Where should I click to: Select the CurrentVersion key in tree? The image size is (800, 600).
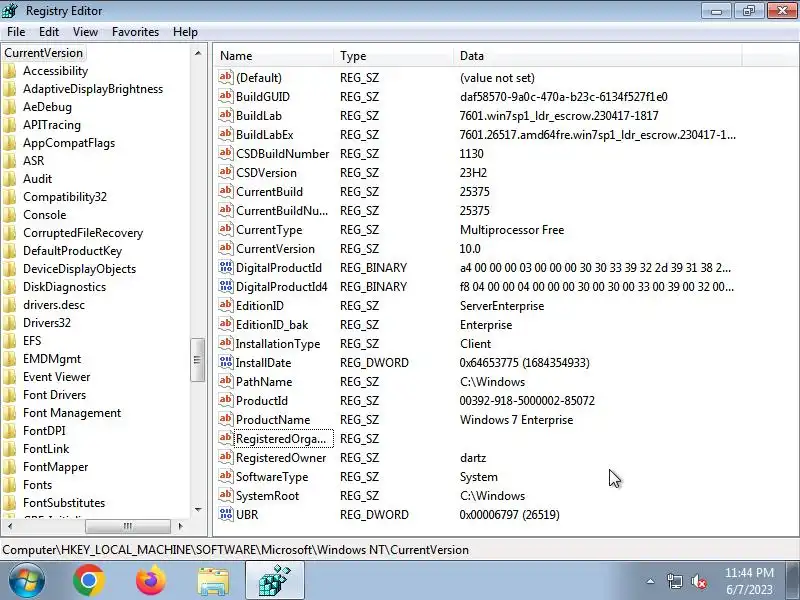43,53
